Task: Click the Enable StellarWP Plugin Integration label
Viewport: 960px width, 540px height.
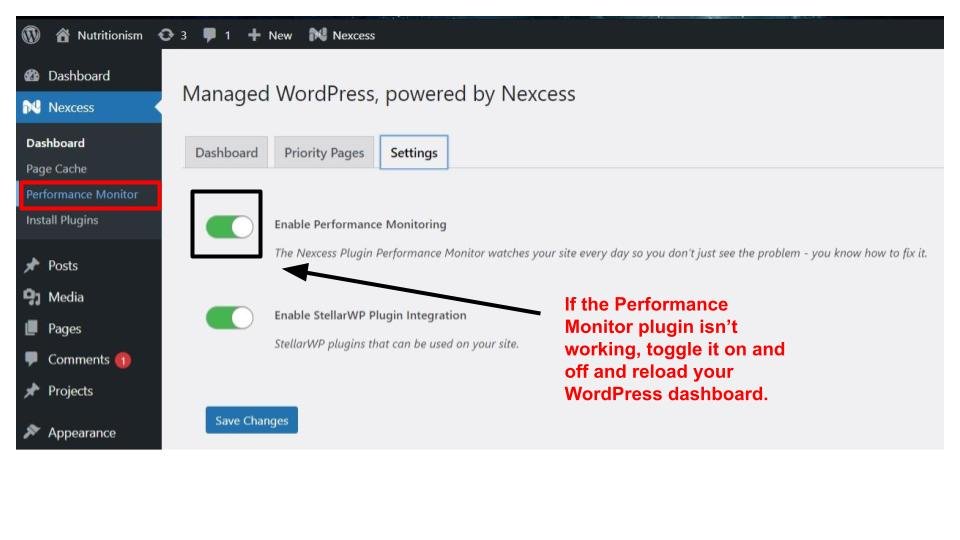Action: (x=370, y=315)
